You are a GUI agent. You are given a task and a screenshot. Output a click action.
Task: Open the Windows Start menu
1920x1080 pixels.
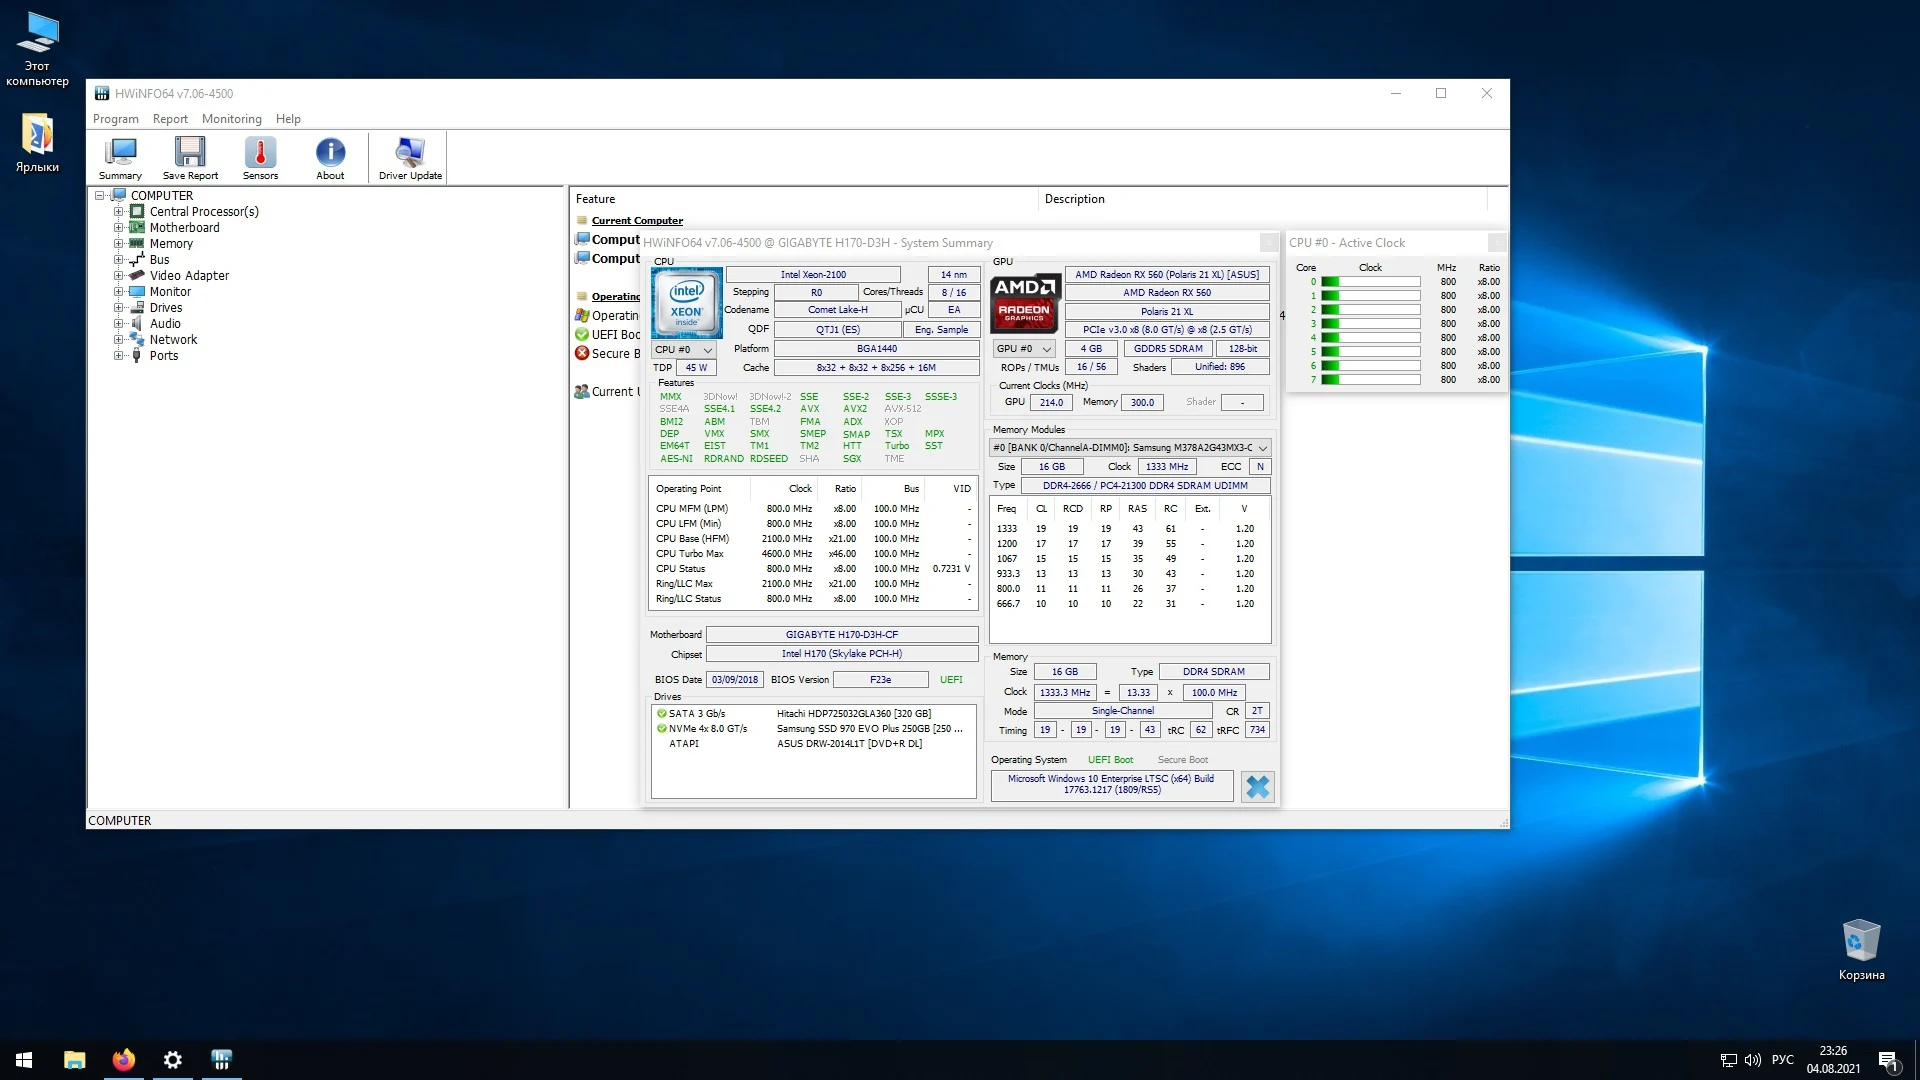[x=24, y=1060]
